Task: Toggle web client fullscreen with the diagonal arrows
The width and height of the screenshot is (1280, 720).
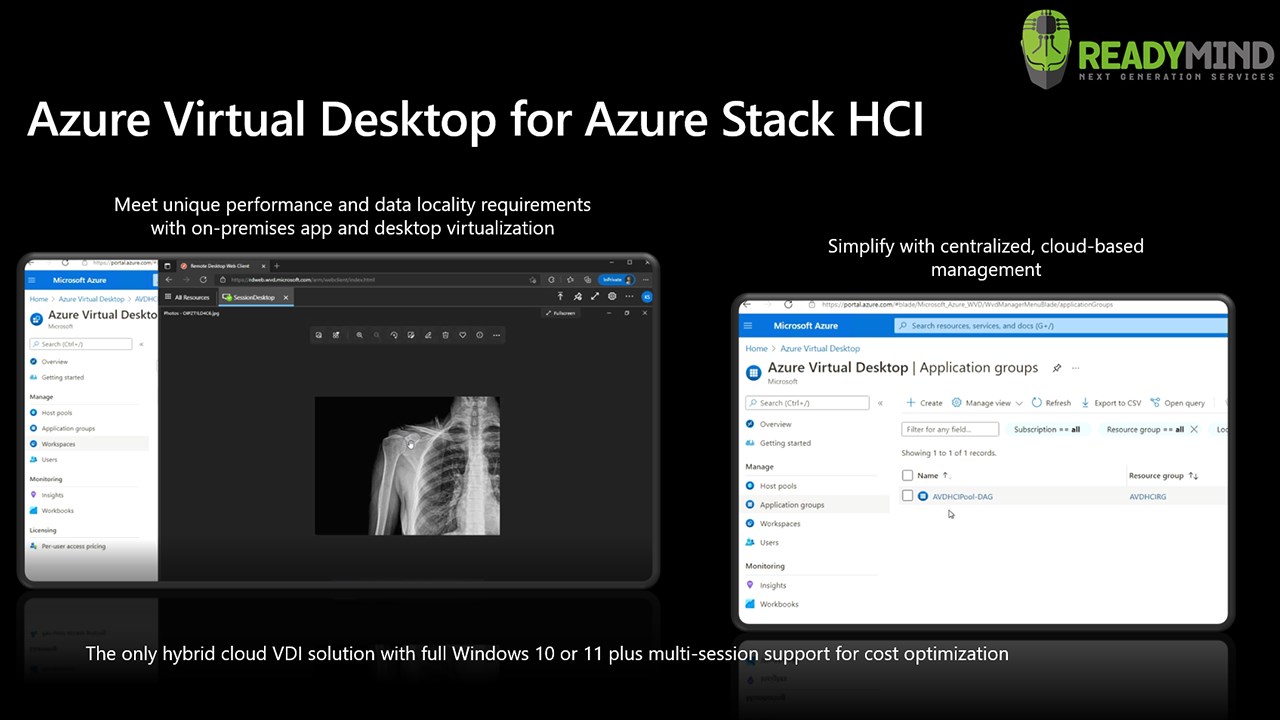Action: pyautogui.click(x=595, y=297)
